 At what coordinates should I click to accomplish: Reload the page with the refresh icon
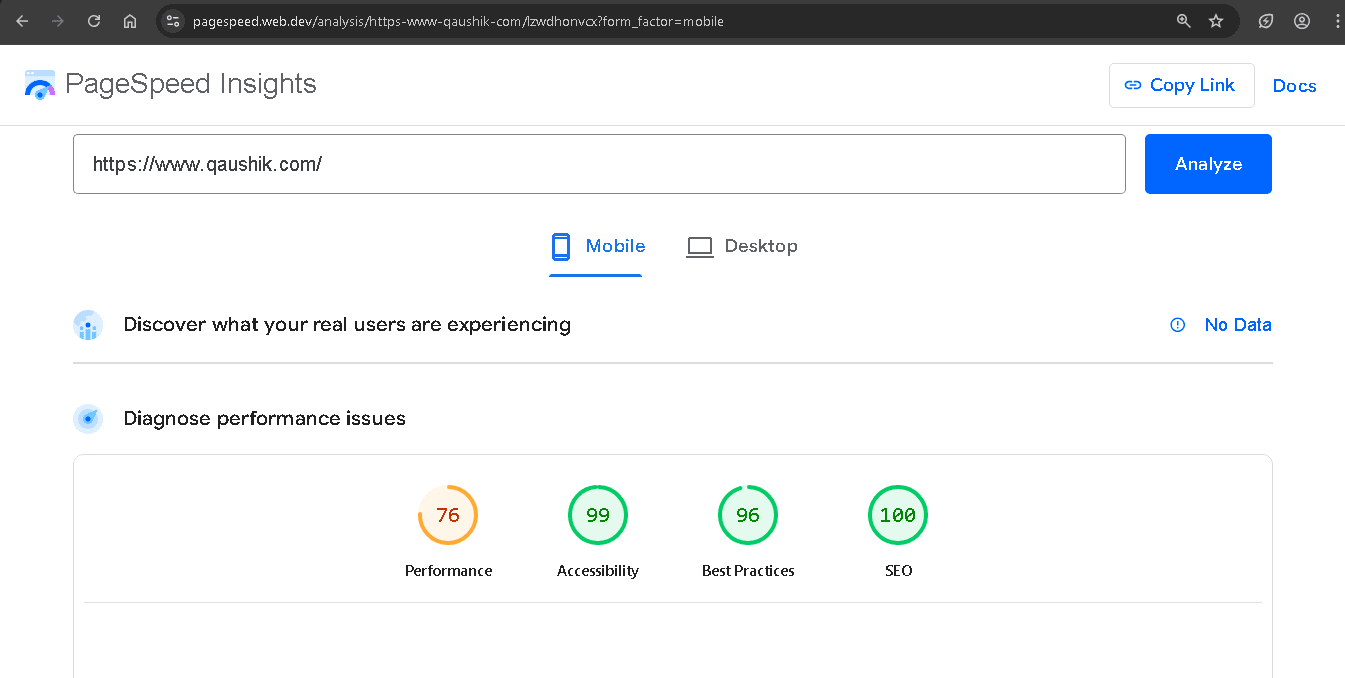[94, 21]
